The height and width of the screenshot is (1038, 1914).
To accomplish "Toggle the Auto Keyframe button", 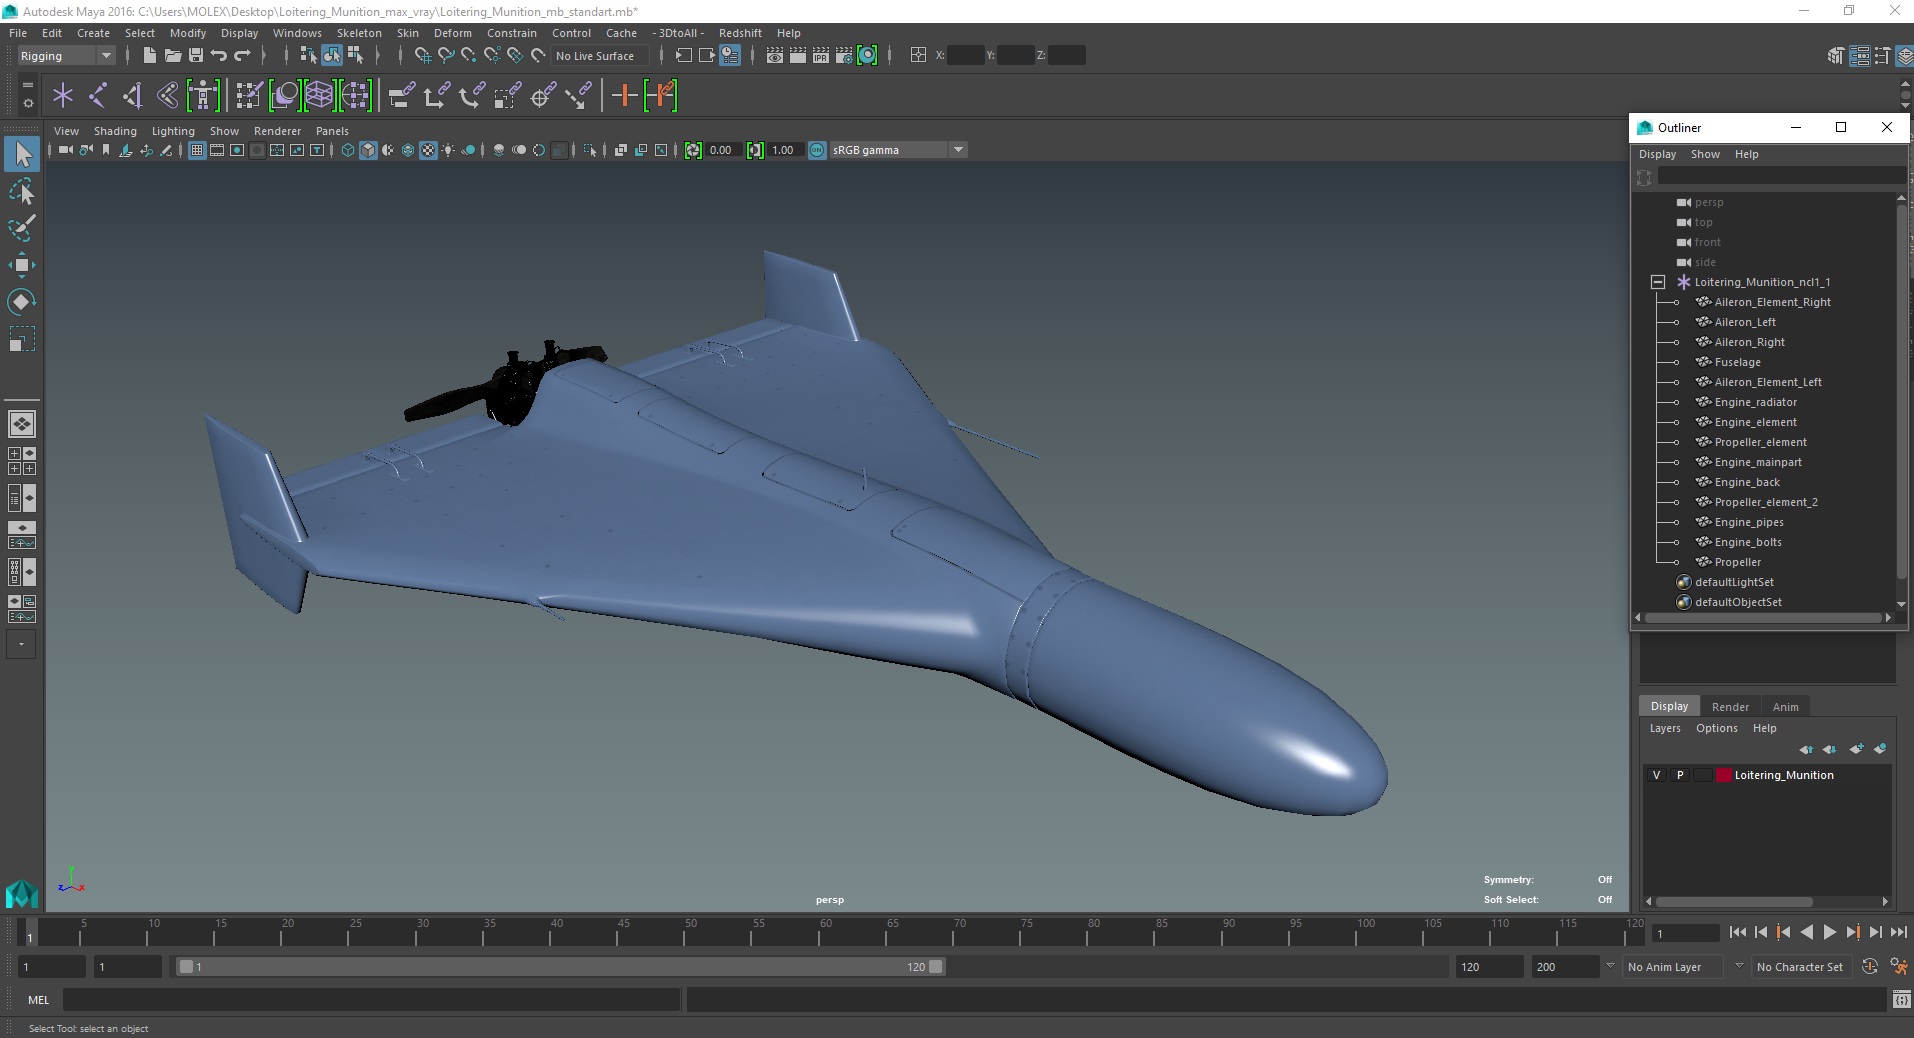I will click(x=1870, y=966).
